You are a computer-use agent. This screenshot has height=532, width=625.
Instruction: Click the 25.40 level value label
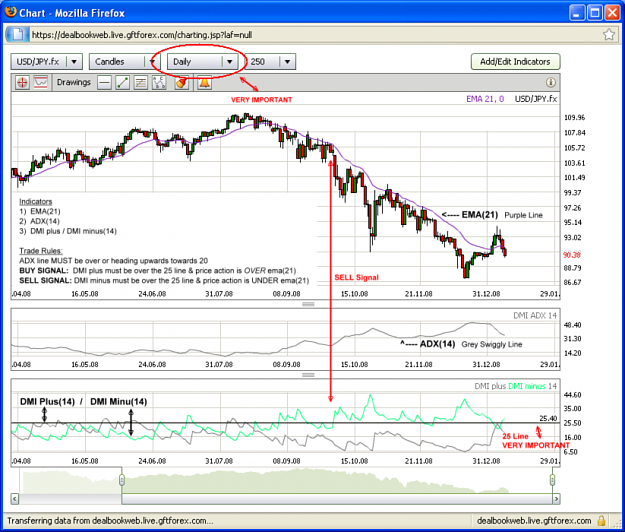click(x=548, y=418)
